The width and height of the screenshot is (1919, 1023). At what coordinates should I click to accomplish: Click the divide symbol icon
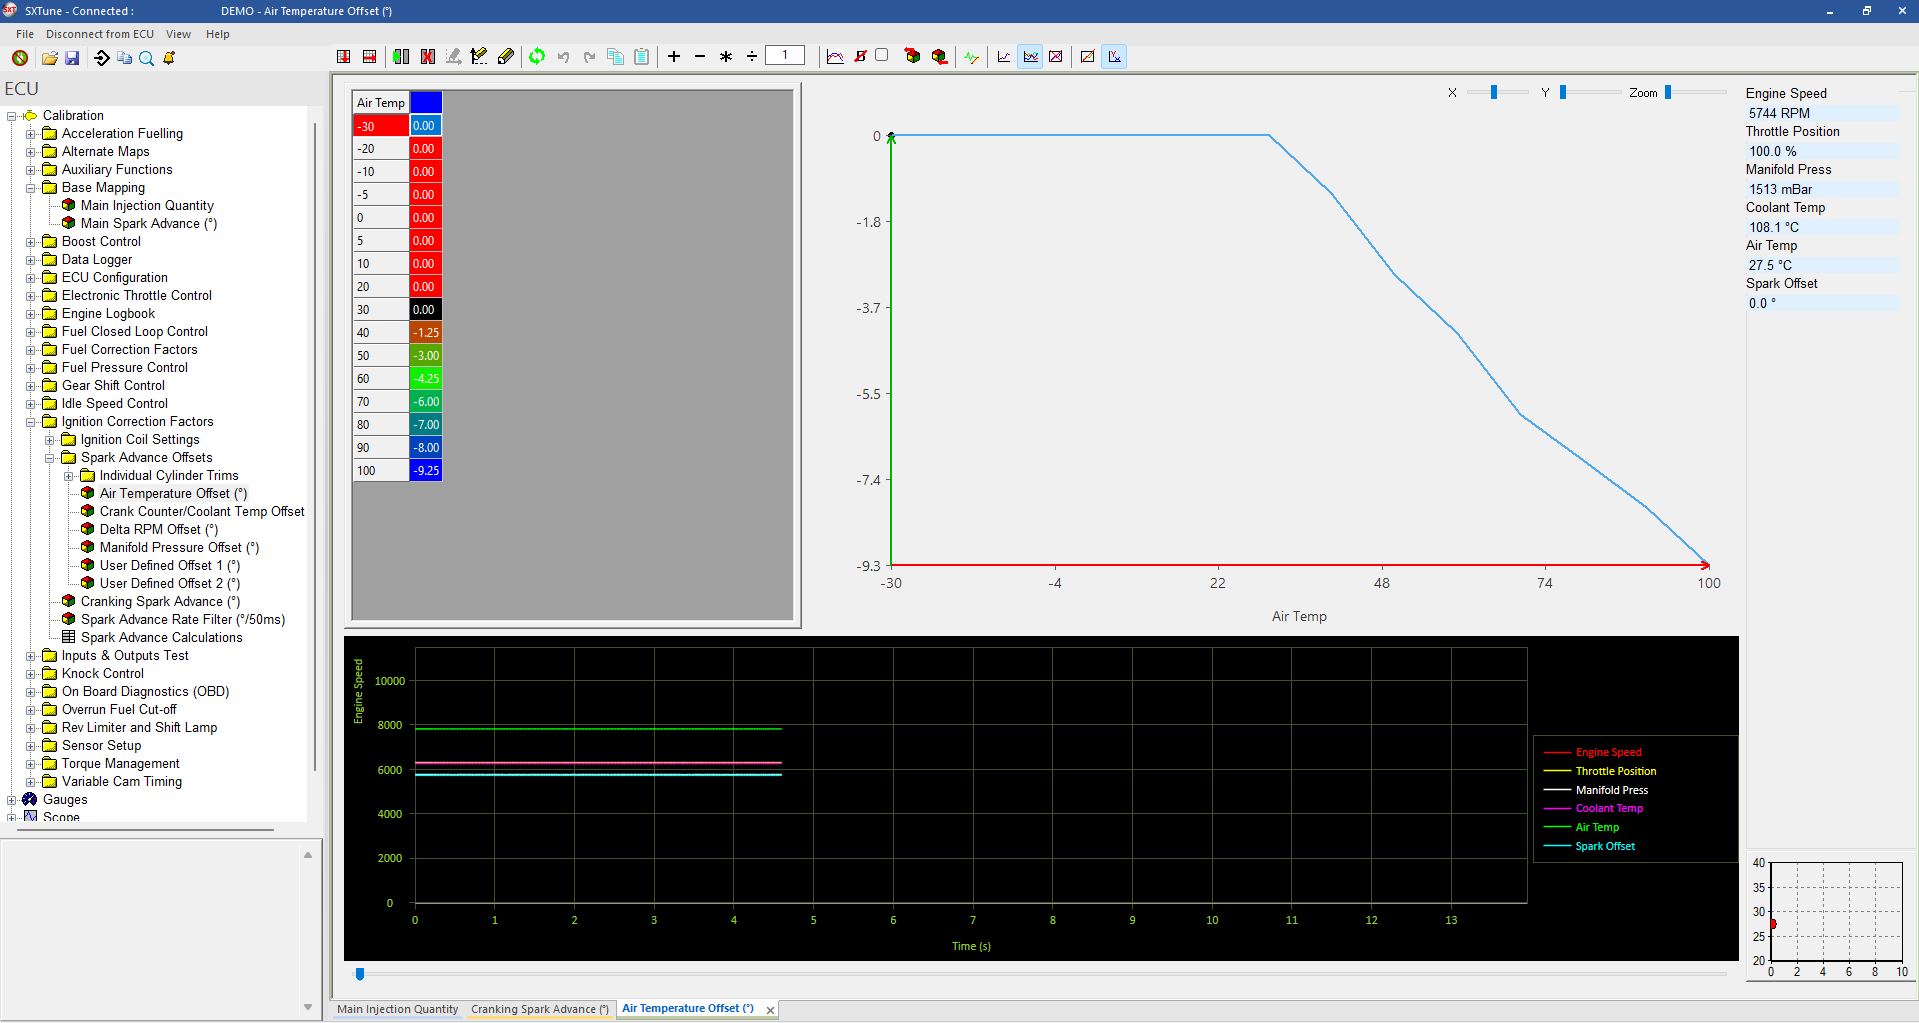[x=752, y=57]
